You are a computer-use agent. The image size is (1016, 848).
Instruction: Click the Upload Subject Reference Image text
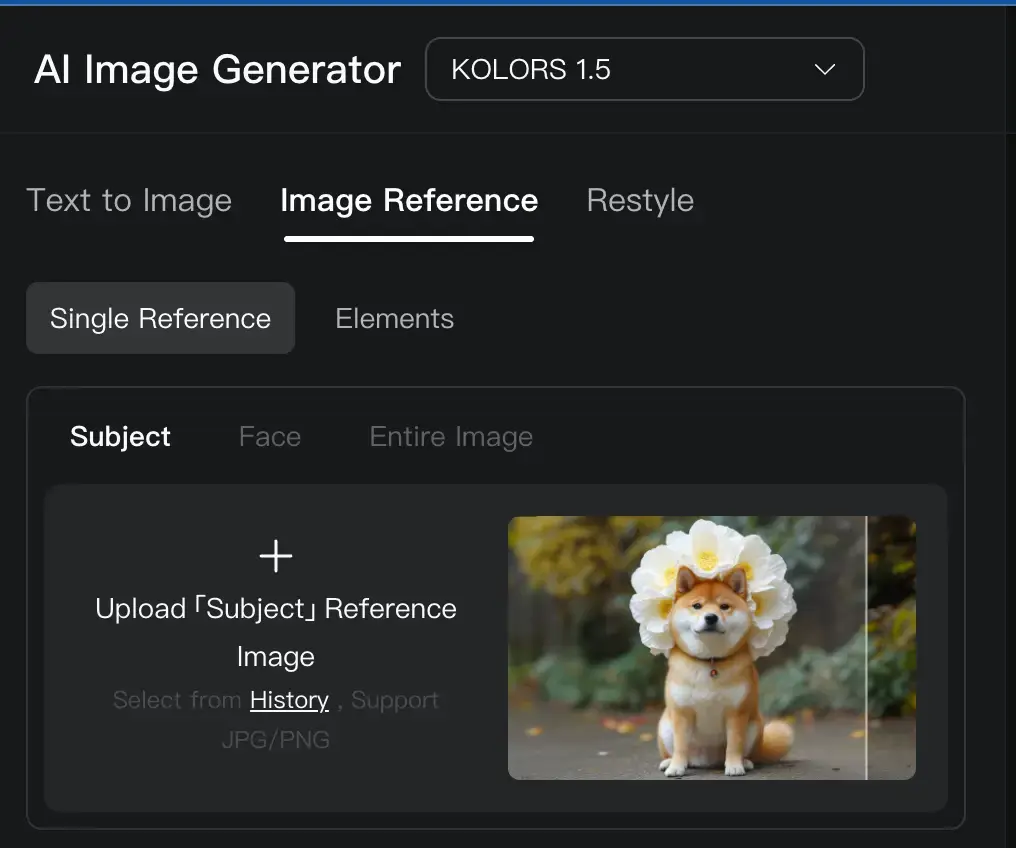[x=276, y=632]
